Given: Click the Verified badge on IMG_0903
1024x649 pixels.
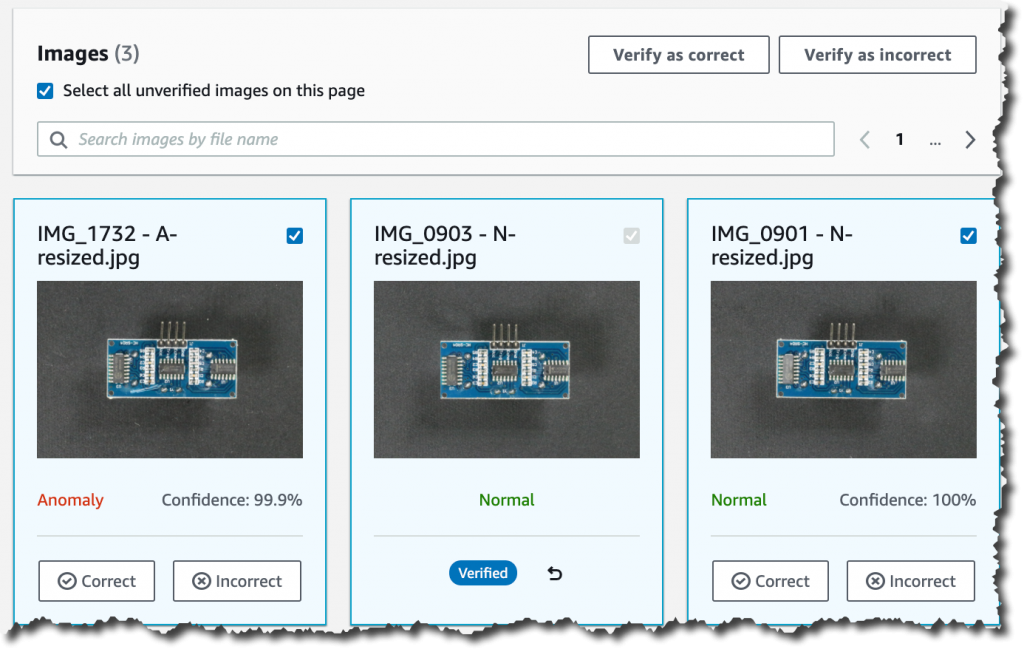Looking at the screenshot, I should [483, 573].
